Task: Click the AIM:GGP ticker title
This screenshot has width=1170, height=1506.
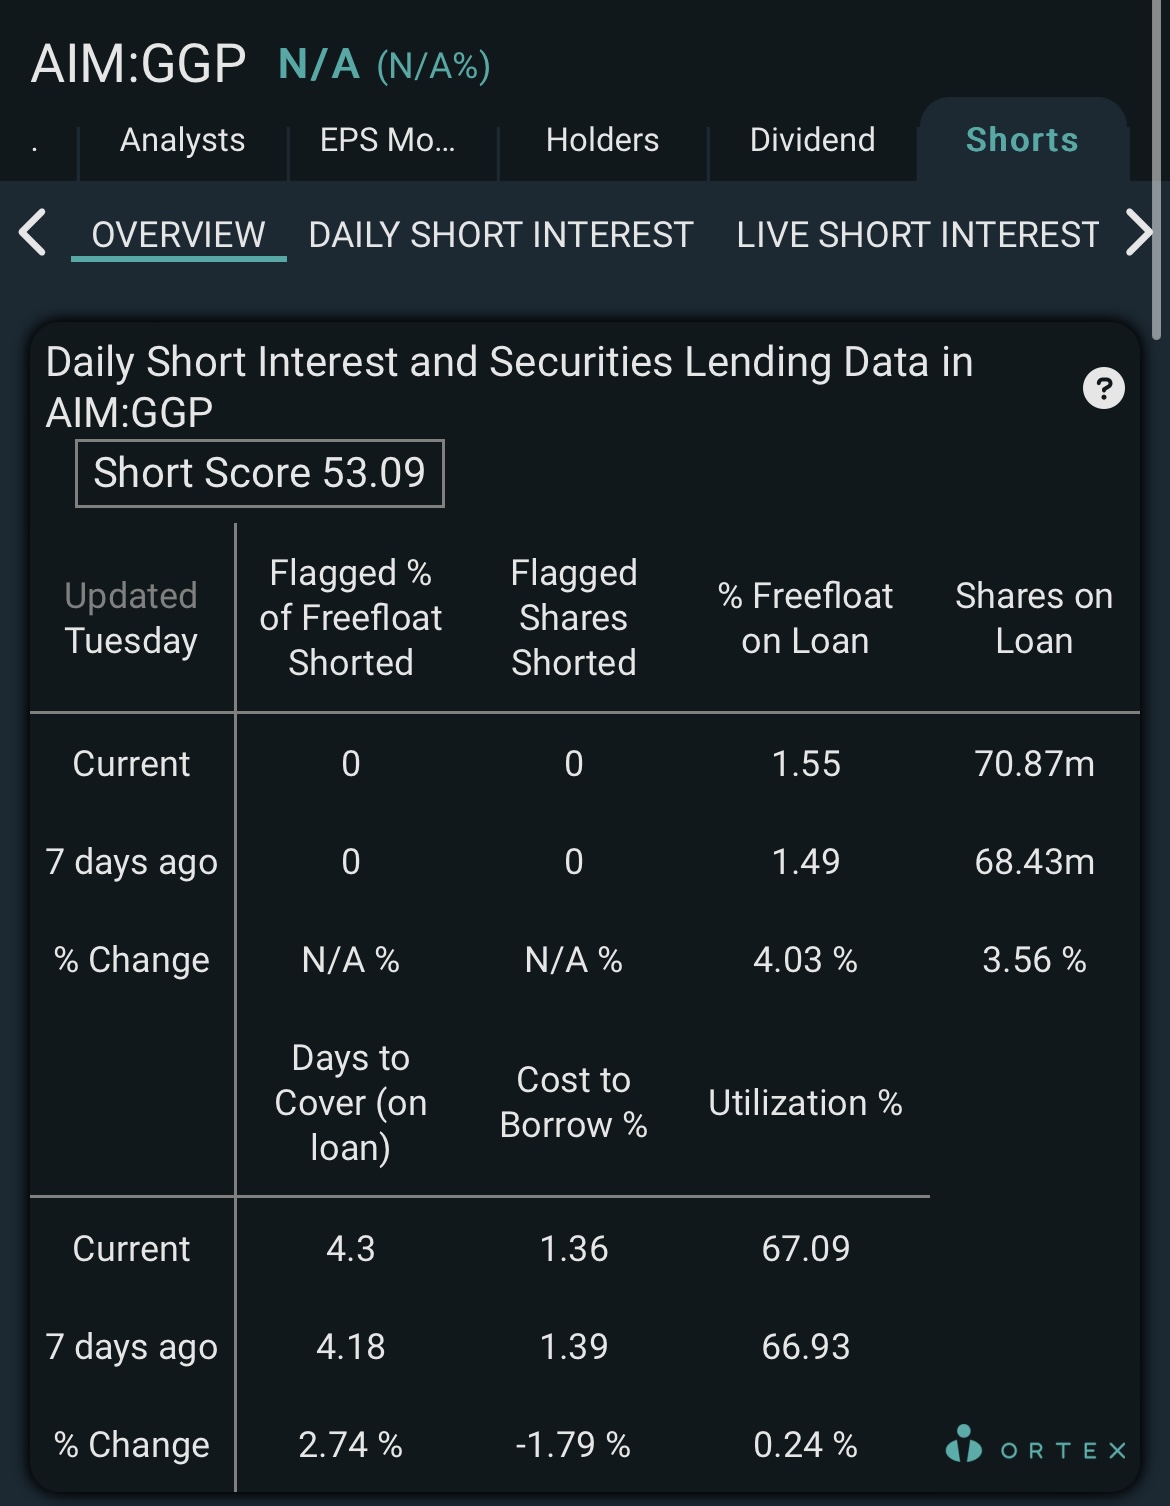Action: click(x=138, y=64)
